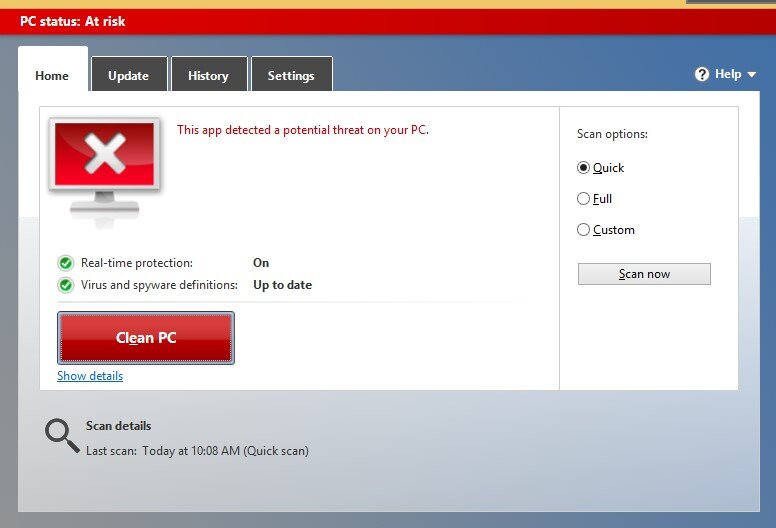Image resolution: width=776 pixels, height=528 pixels.
Task: Click the Real-time protection green check icon
Action: tap(65, 263)
